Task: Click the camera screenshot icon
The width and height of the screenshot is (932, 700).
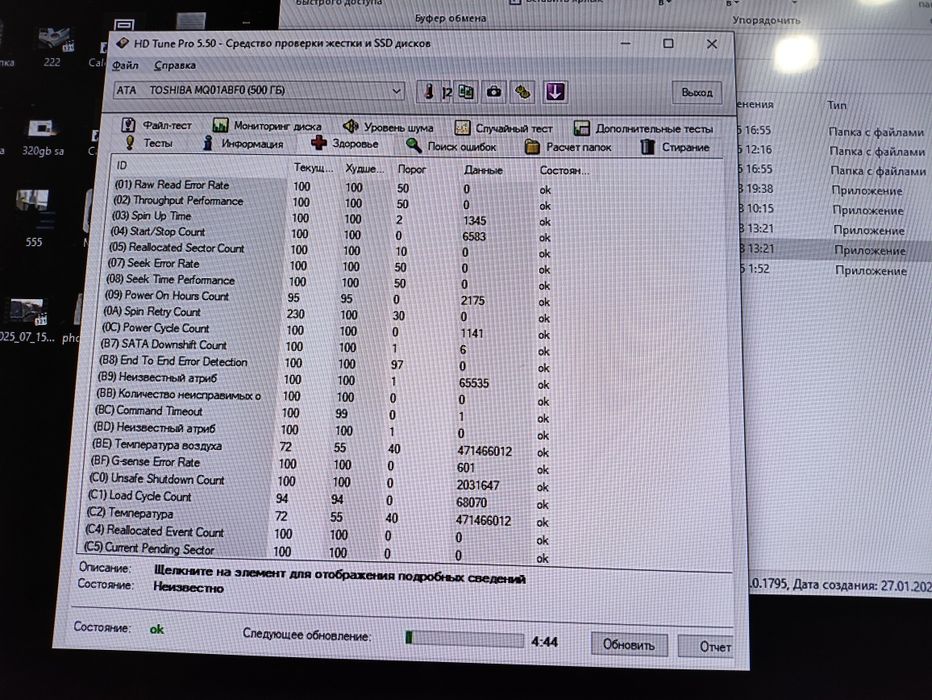Action: 493,92
